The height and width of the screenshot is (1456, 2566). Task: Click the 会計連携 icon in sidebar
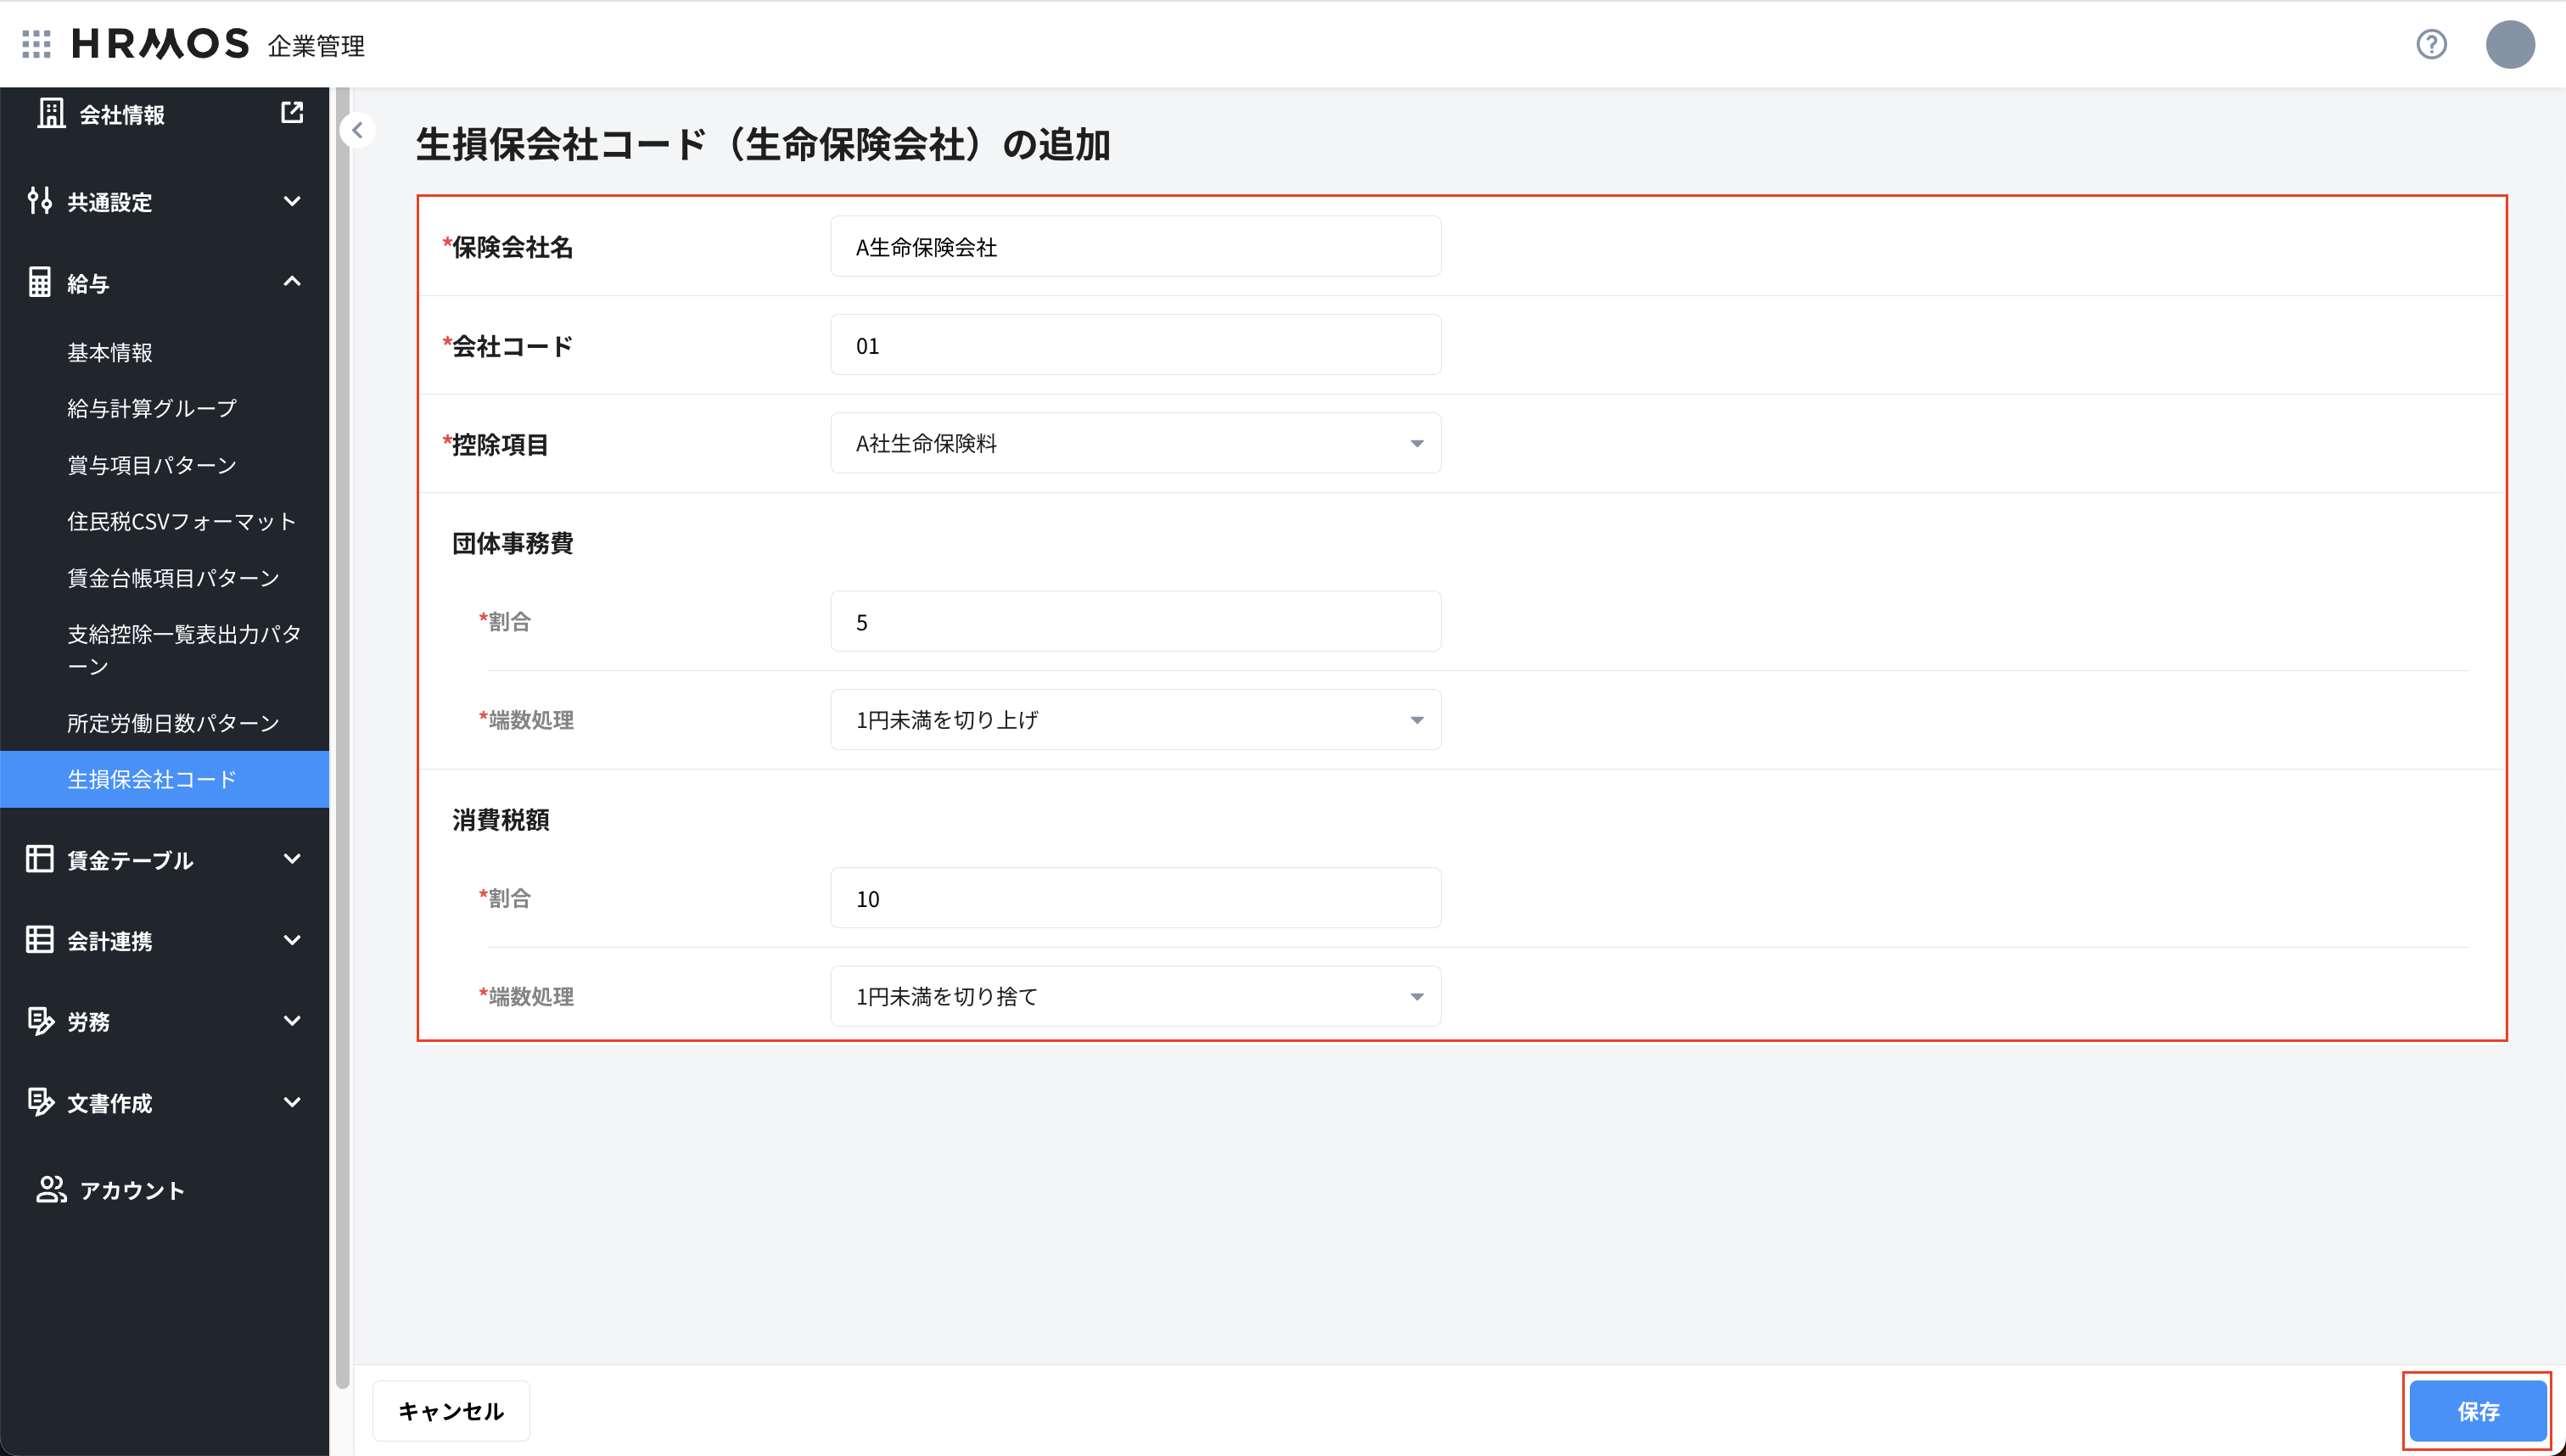(x=40, y=939)
